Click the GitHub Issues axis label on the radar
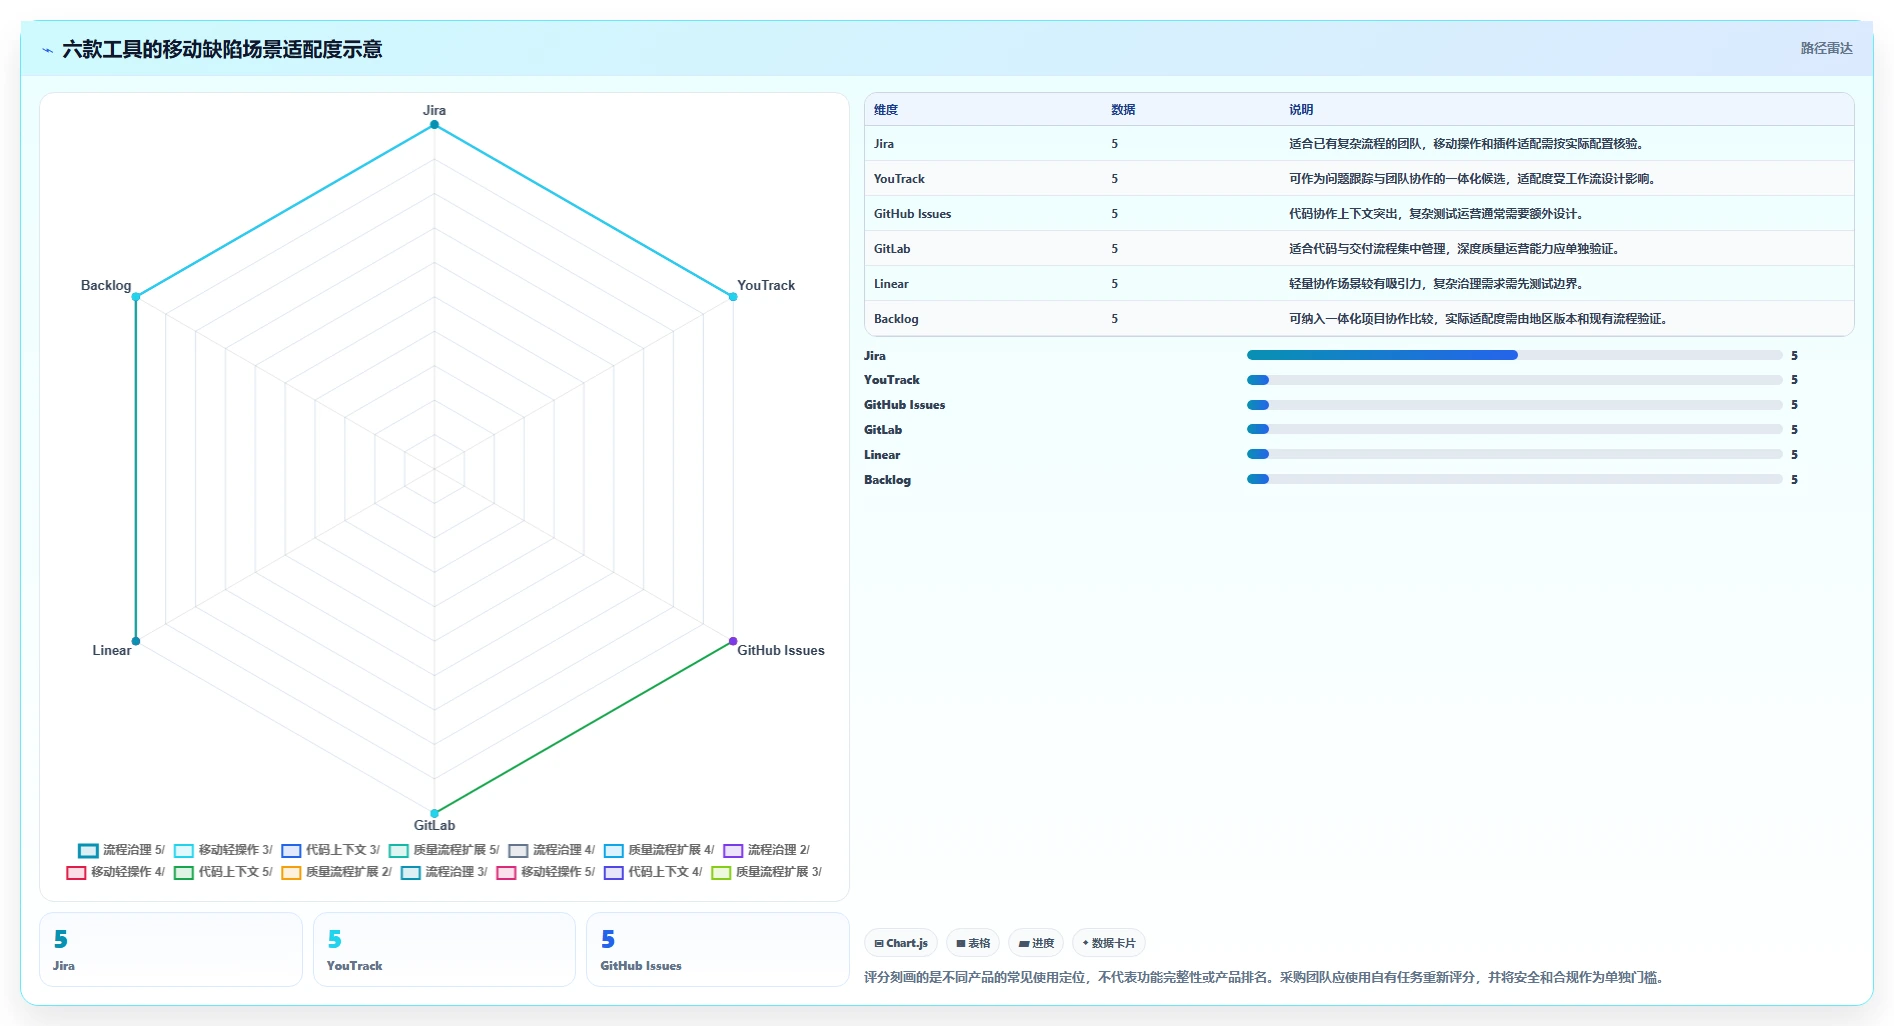Image resolution: width=1894 pixels, height=1026 pixels. 781,650
